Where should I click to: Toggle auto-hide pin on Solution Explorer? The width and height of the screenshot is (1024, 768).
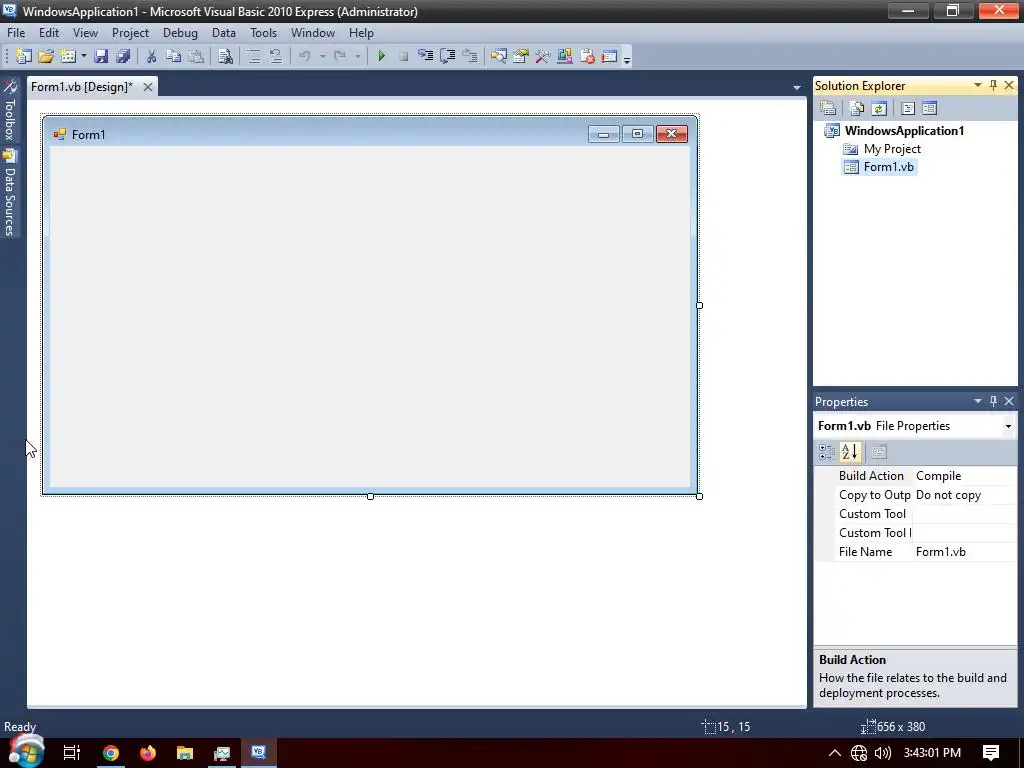(993, 86)
